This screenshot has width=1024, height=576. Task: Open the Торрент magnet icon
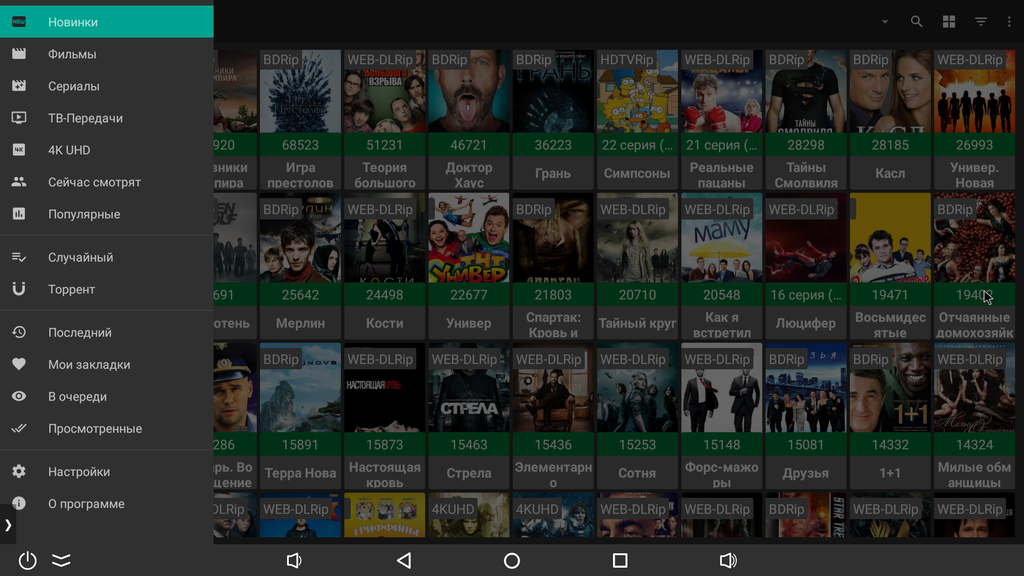point(19,289)
